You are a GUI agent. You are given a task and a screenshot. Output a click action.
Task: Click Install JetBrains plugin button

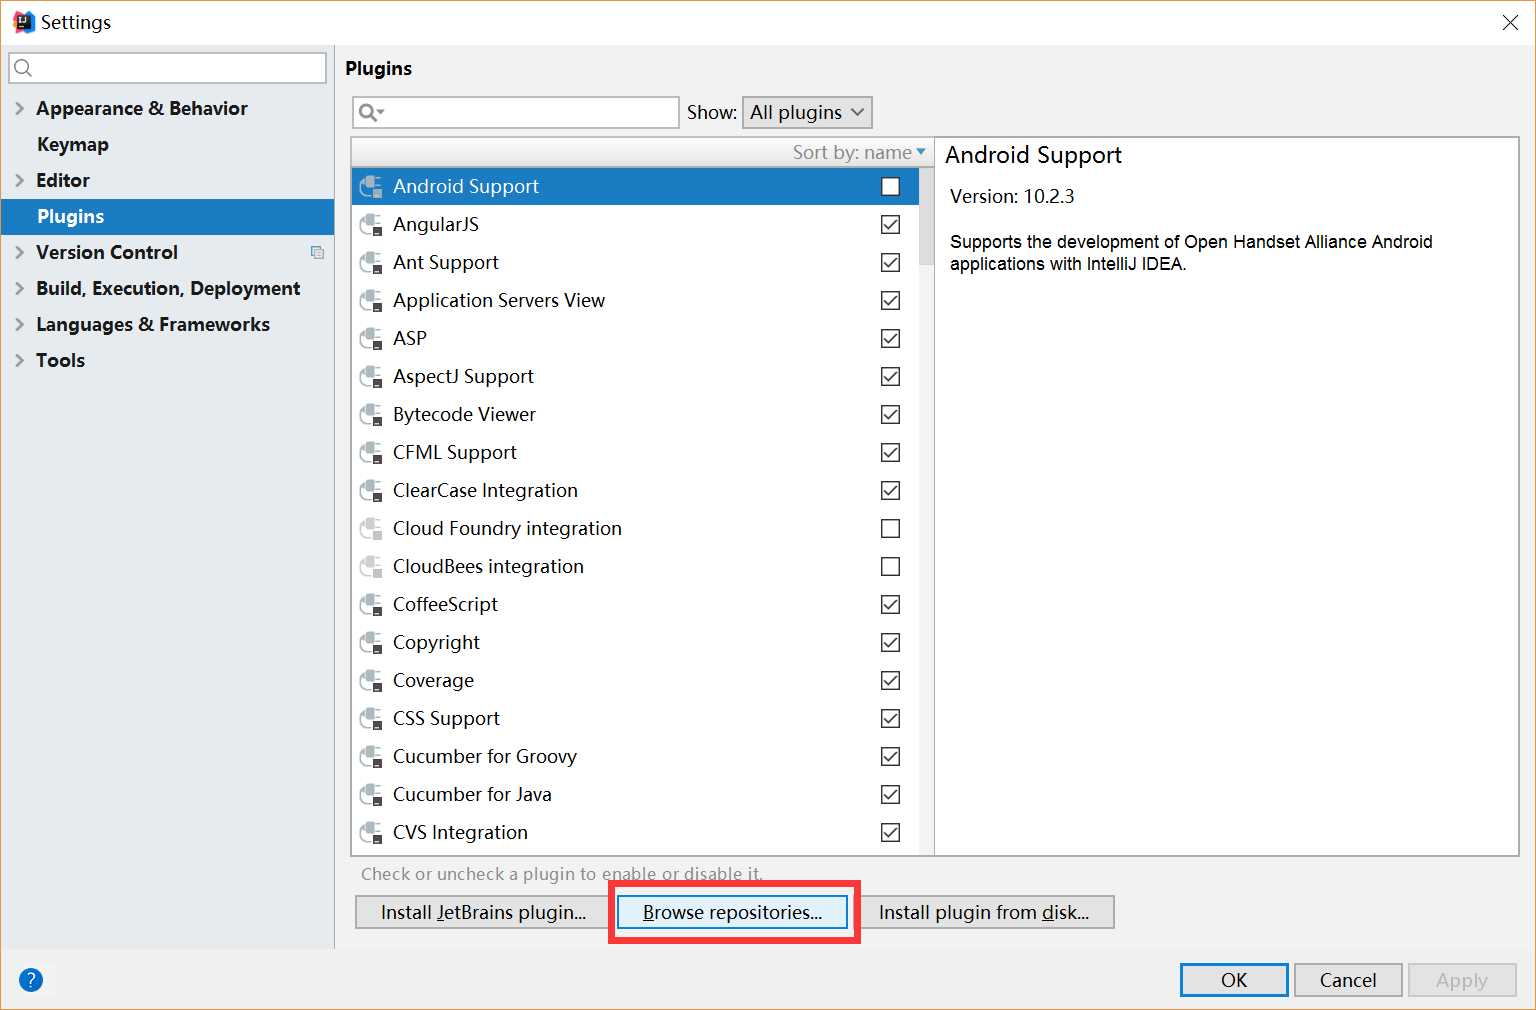click(x=483, y=912)
